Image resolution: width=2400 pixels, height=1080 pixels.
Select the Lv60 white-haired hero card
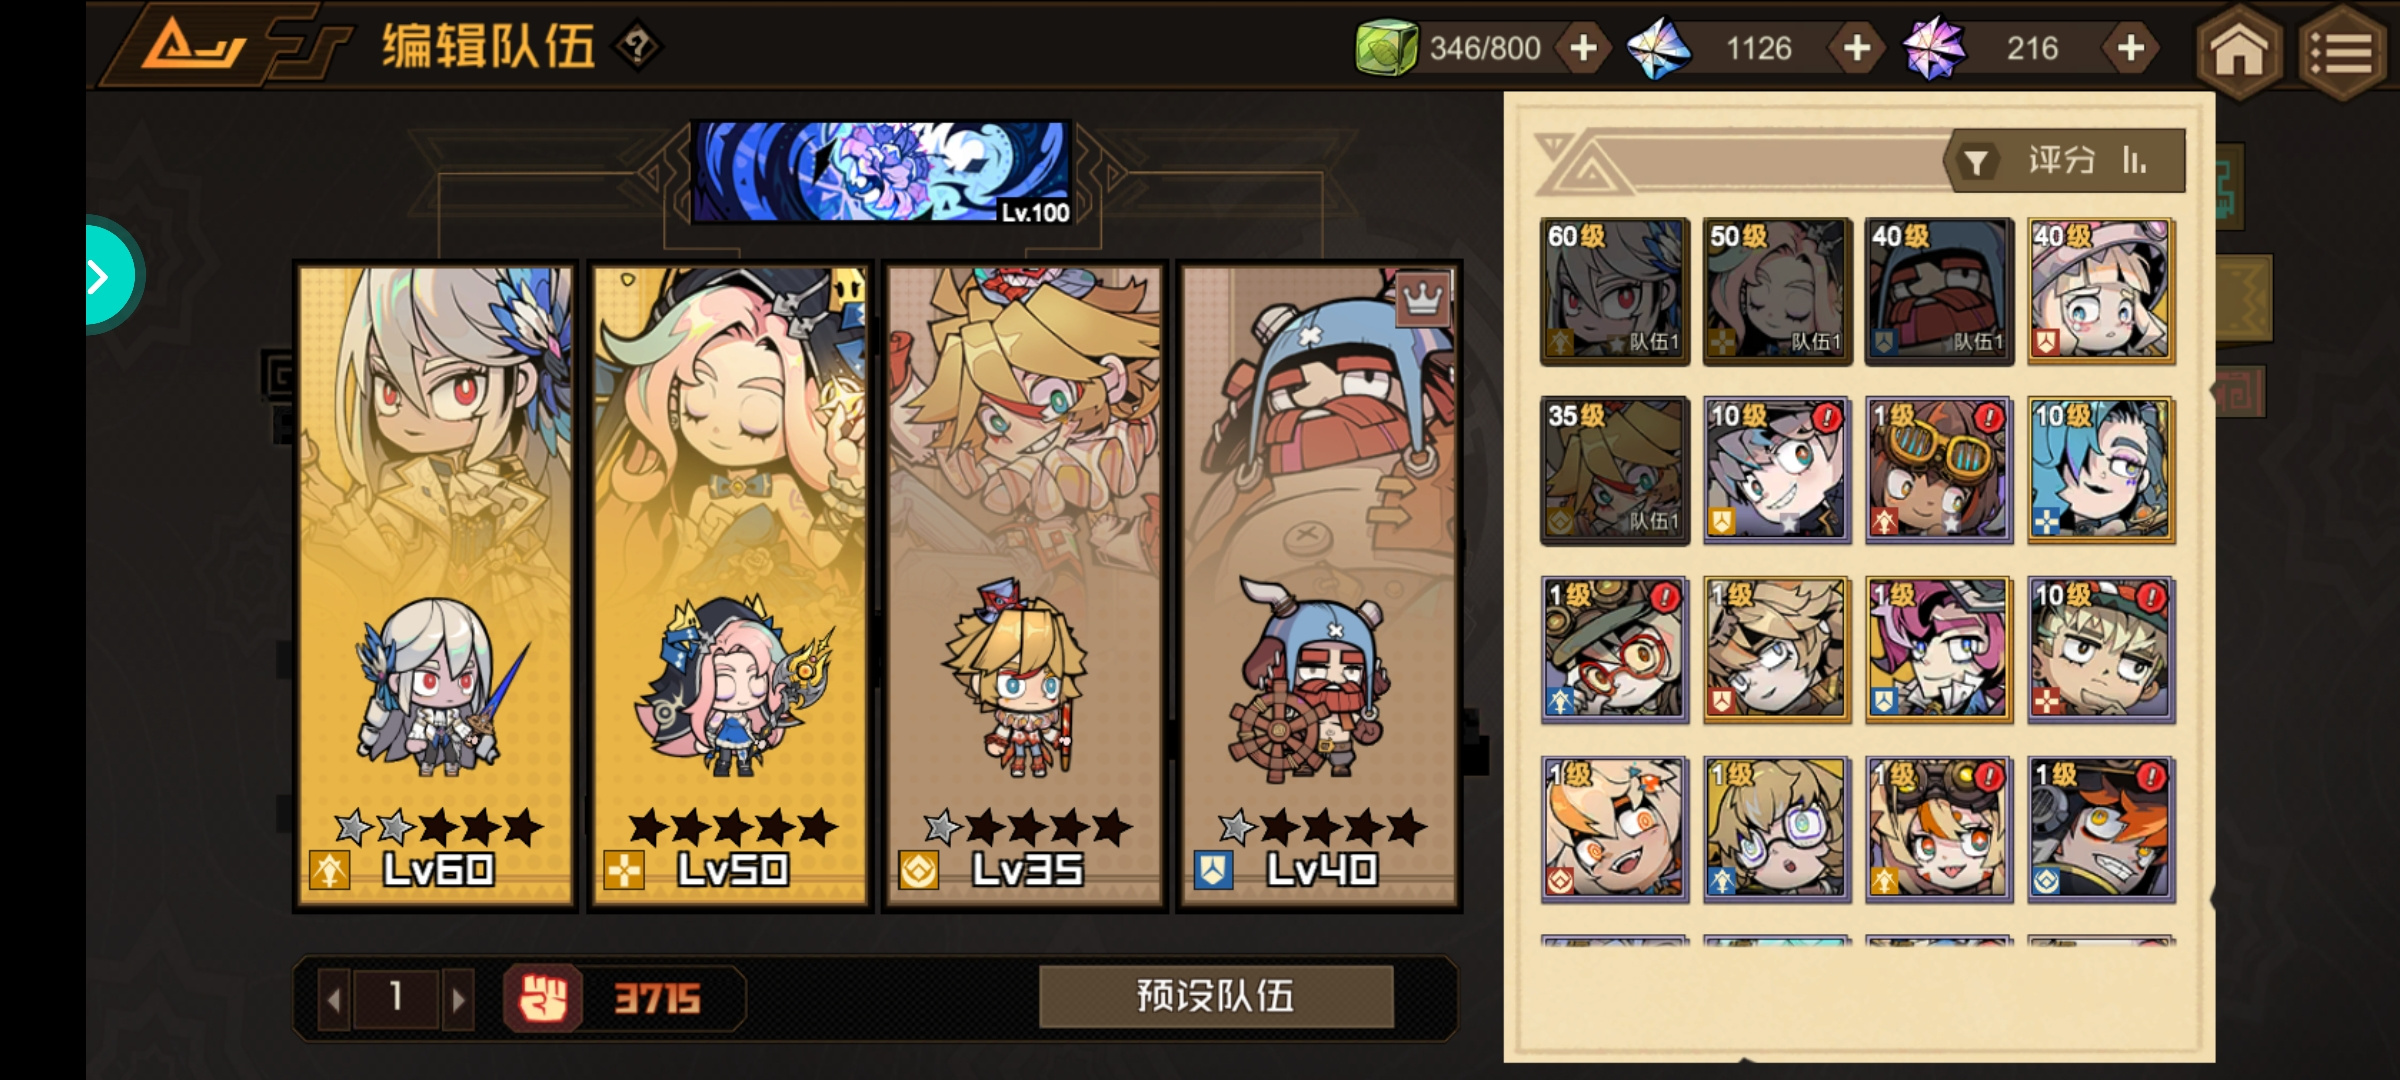click(x=435, y=586)
